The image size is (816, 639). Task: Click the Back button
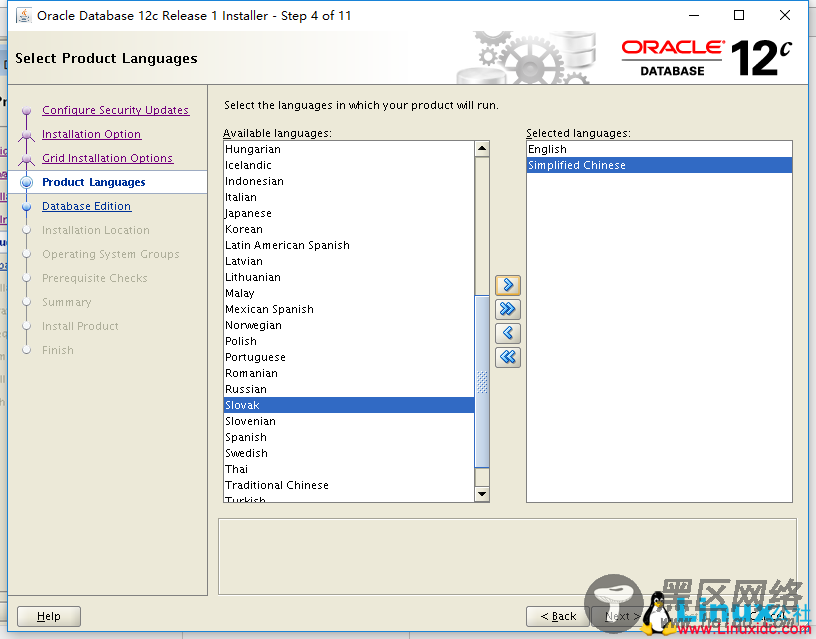click(x=558, y=616)
